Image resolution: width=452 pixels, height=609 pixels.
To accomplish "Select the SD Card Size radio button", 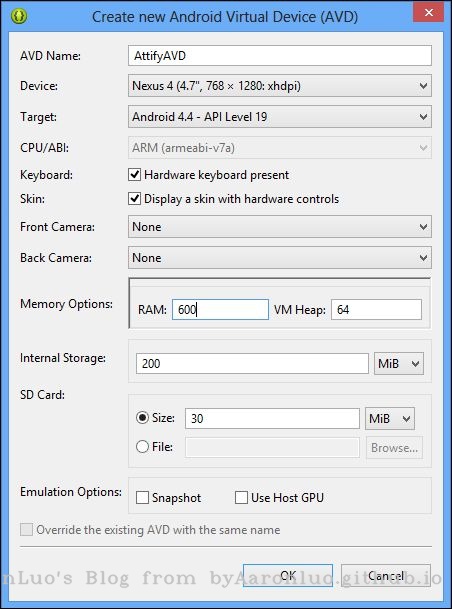I will pyautogui.click(x=143, y=418).
